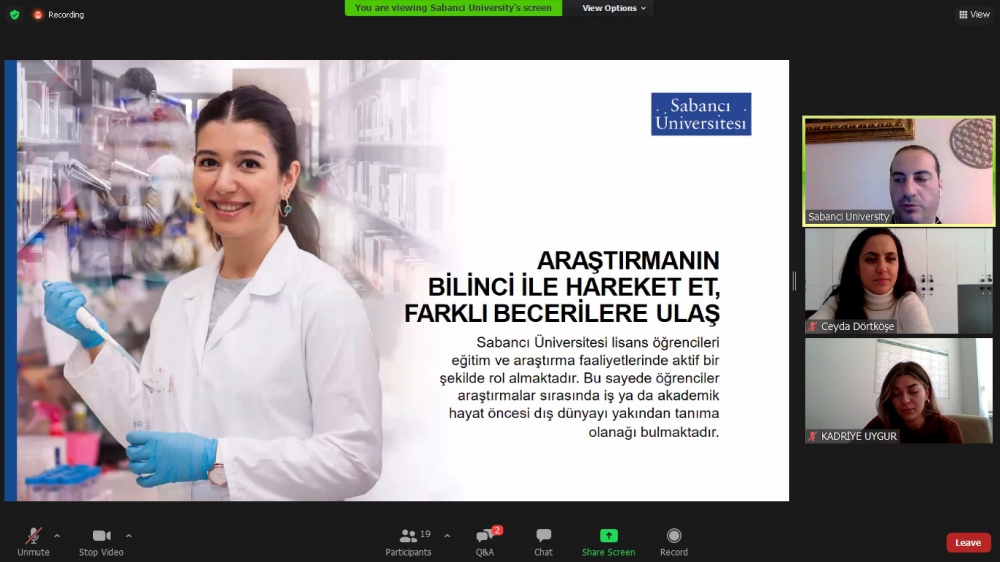This screenshot has height=562, width=1000.
Task: Click muted mic icon beside KADRİYE UYGUR
Action: [x=812, y=436]
